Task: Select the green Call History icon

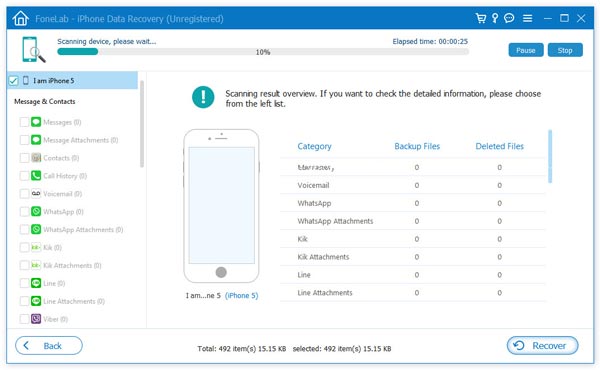Action: coord(36,176)
